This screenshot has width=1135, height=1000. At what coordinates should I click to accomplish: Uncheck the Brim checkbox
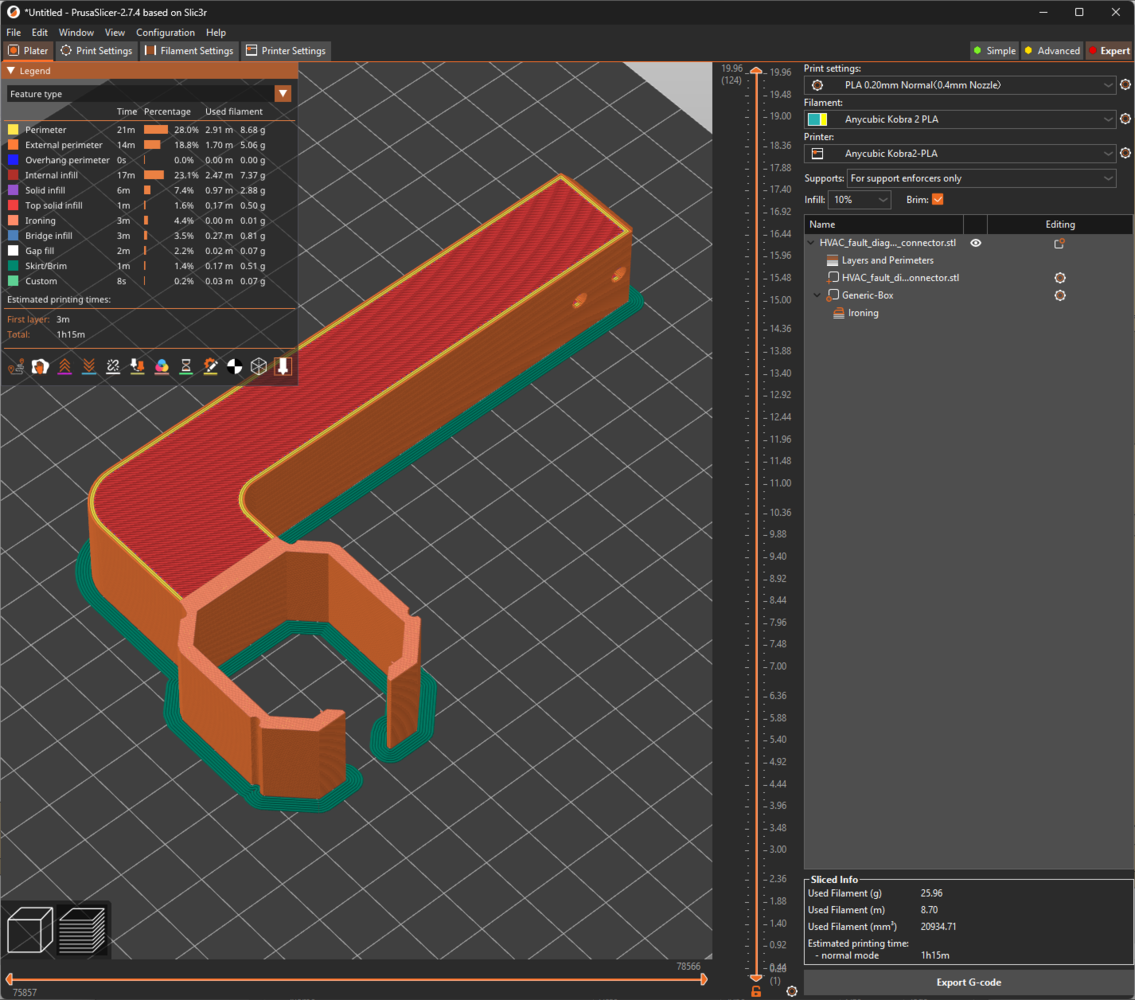[x=937, y=200]
